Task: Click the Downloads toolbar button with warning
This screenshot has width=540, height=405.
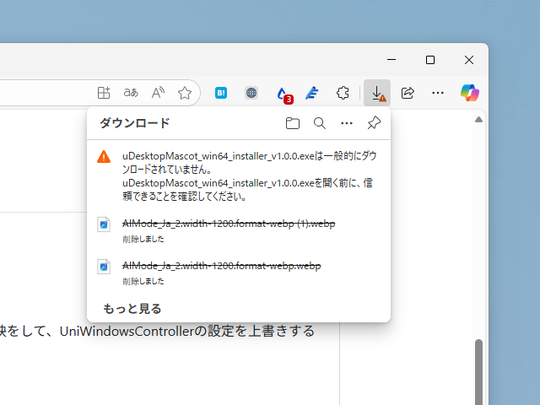Action: pyautogui.click(x=377, y=93)
